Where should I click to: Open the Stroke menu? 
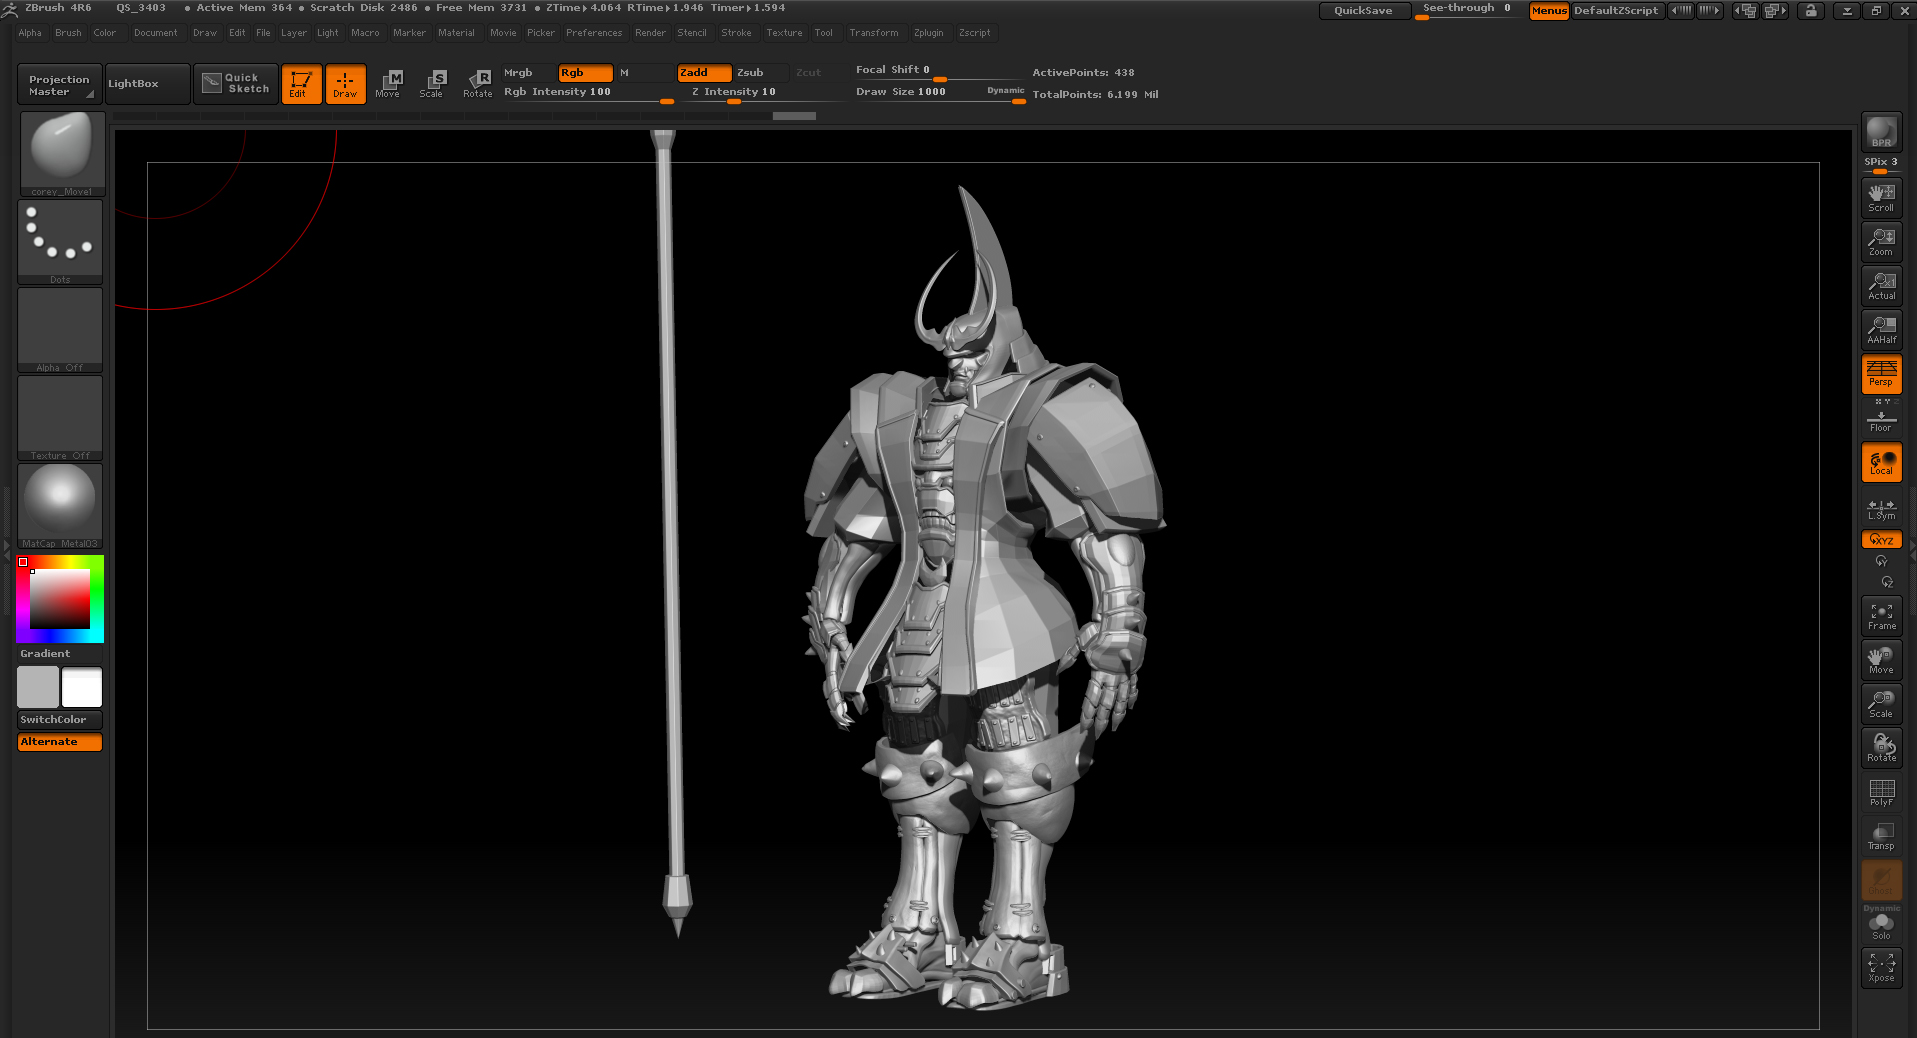736,33
